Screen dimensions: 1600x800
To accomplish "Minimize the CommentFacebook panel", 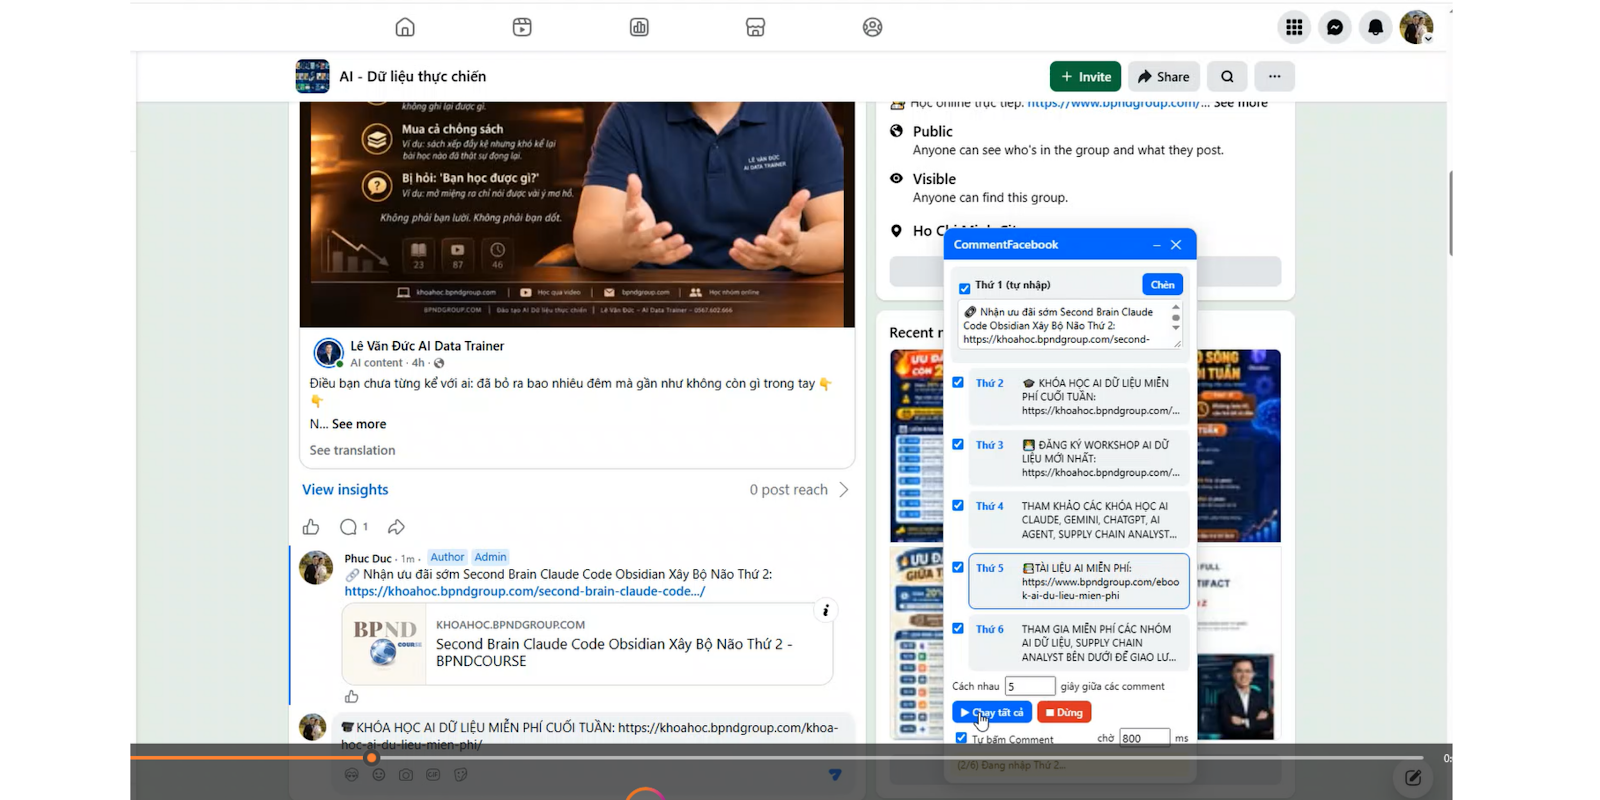I will click(x=1156, y=245).
